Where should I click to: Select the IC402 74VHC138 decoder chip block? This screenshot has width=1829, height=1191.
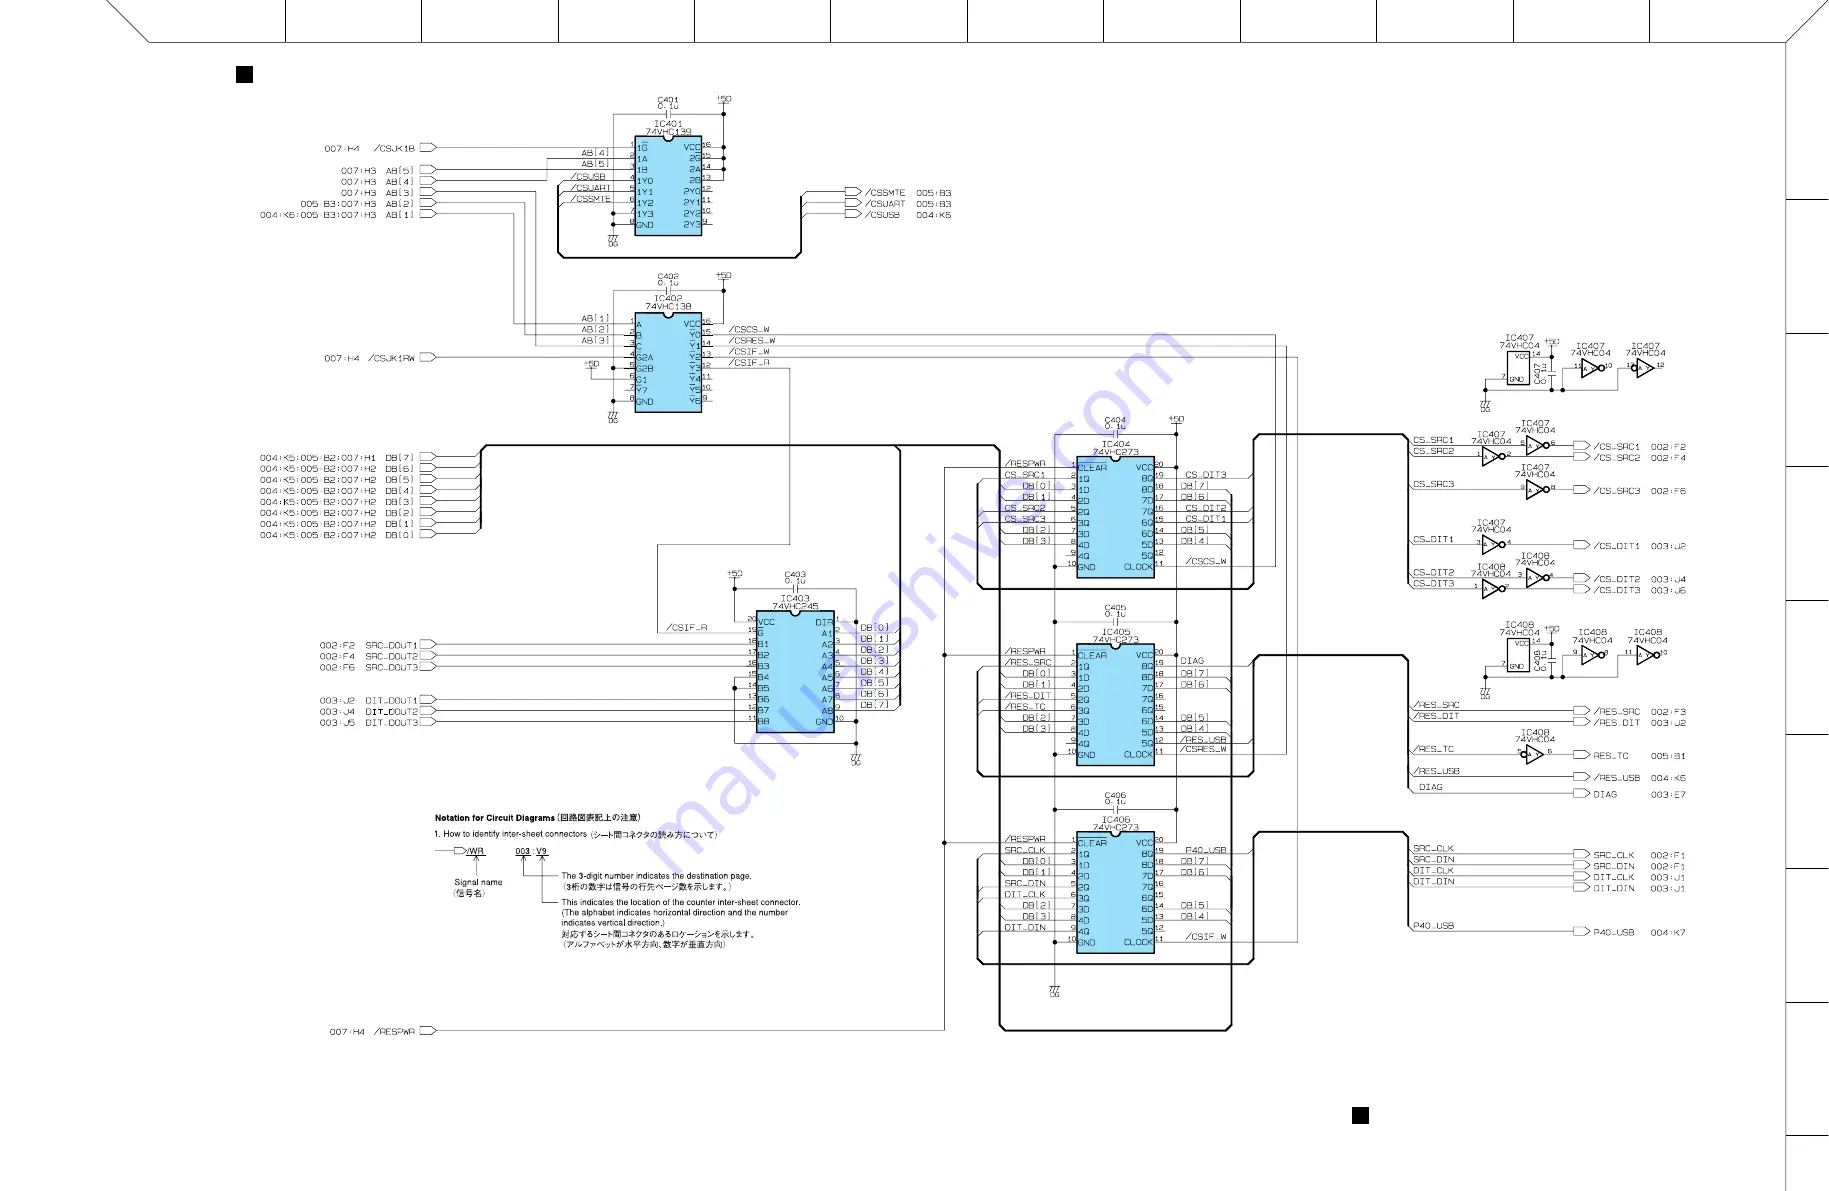(668, 362)
